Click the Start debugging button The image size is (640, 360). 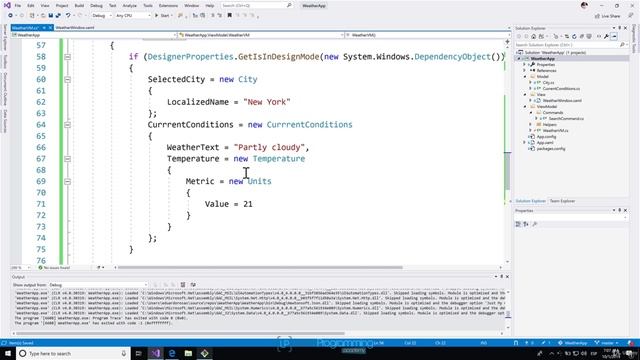point(162,16)
